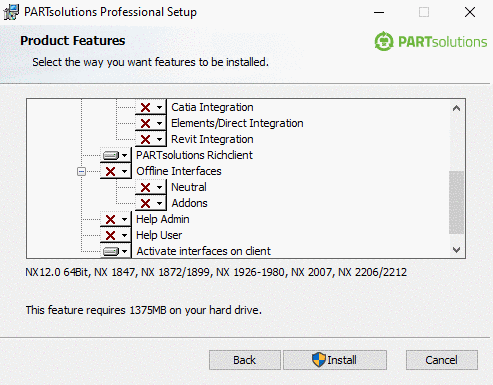Select Elements/Direct Integration label
The width and height of the screenshot is (493, 385).
click(237, 123)
